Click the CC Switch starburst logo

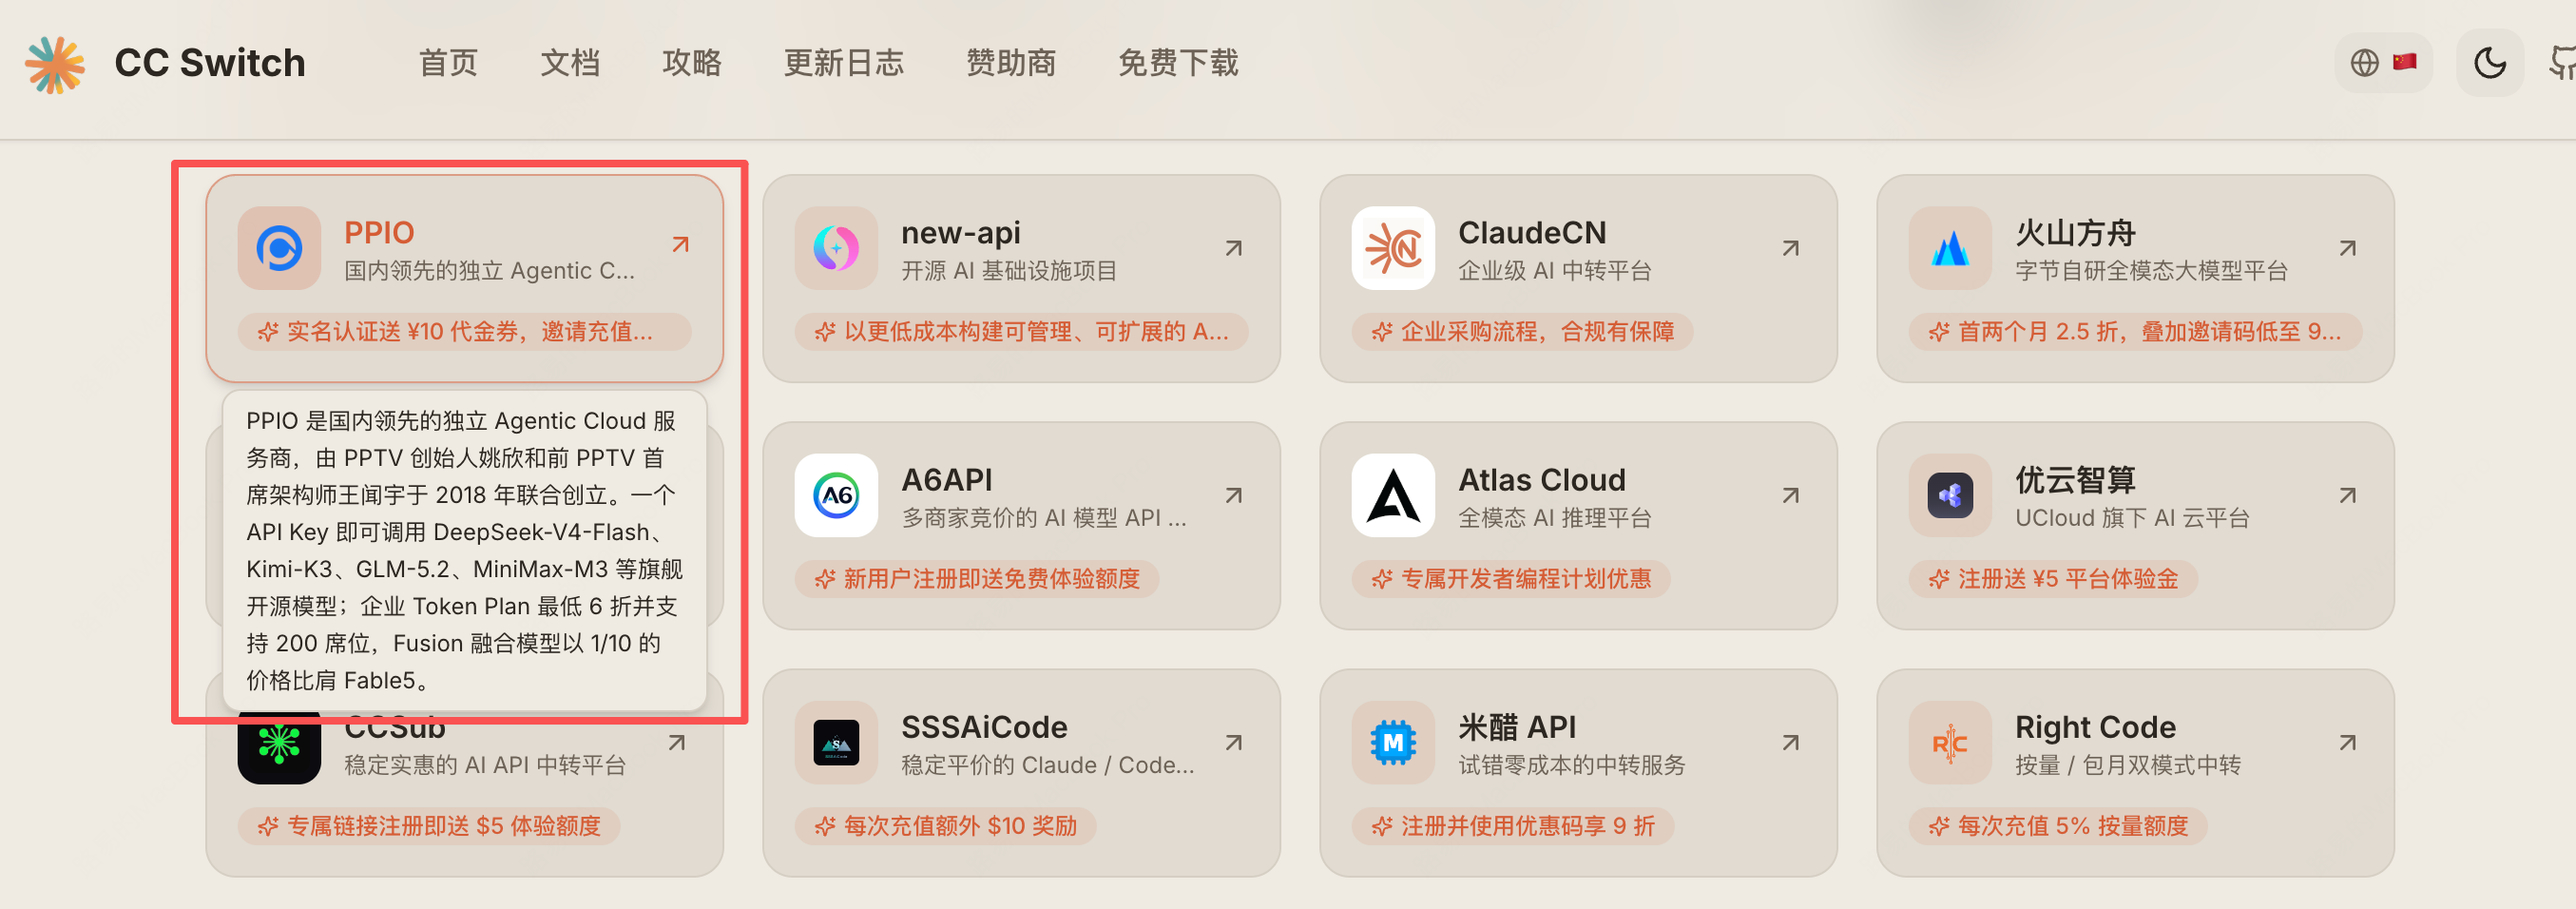pos(55,64)
